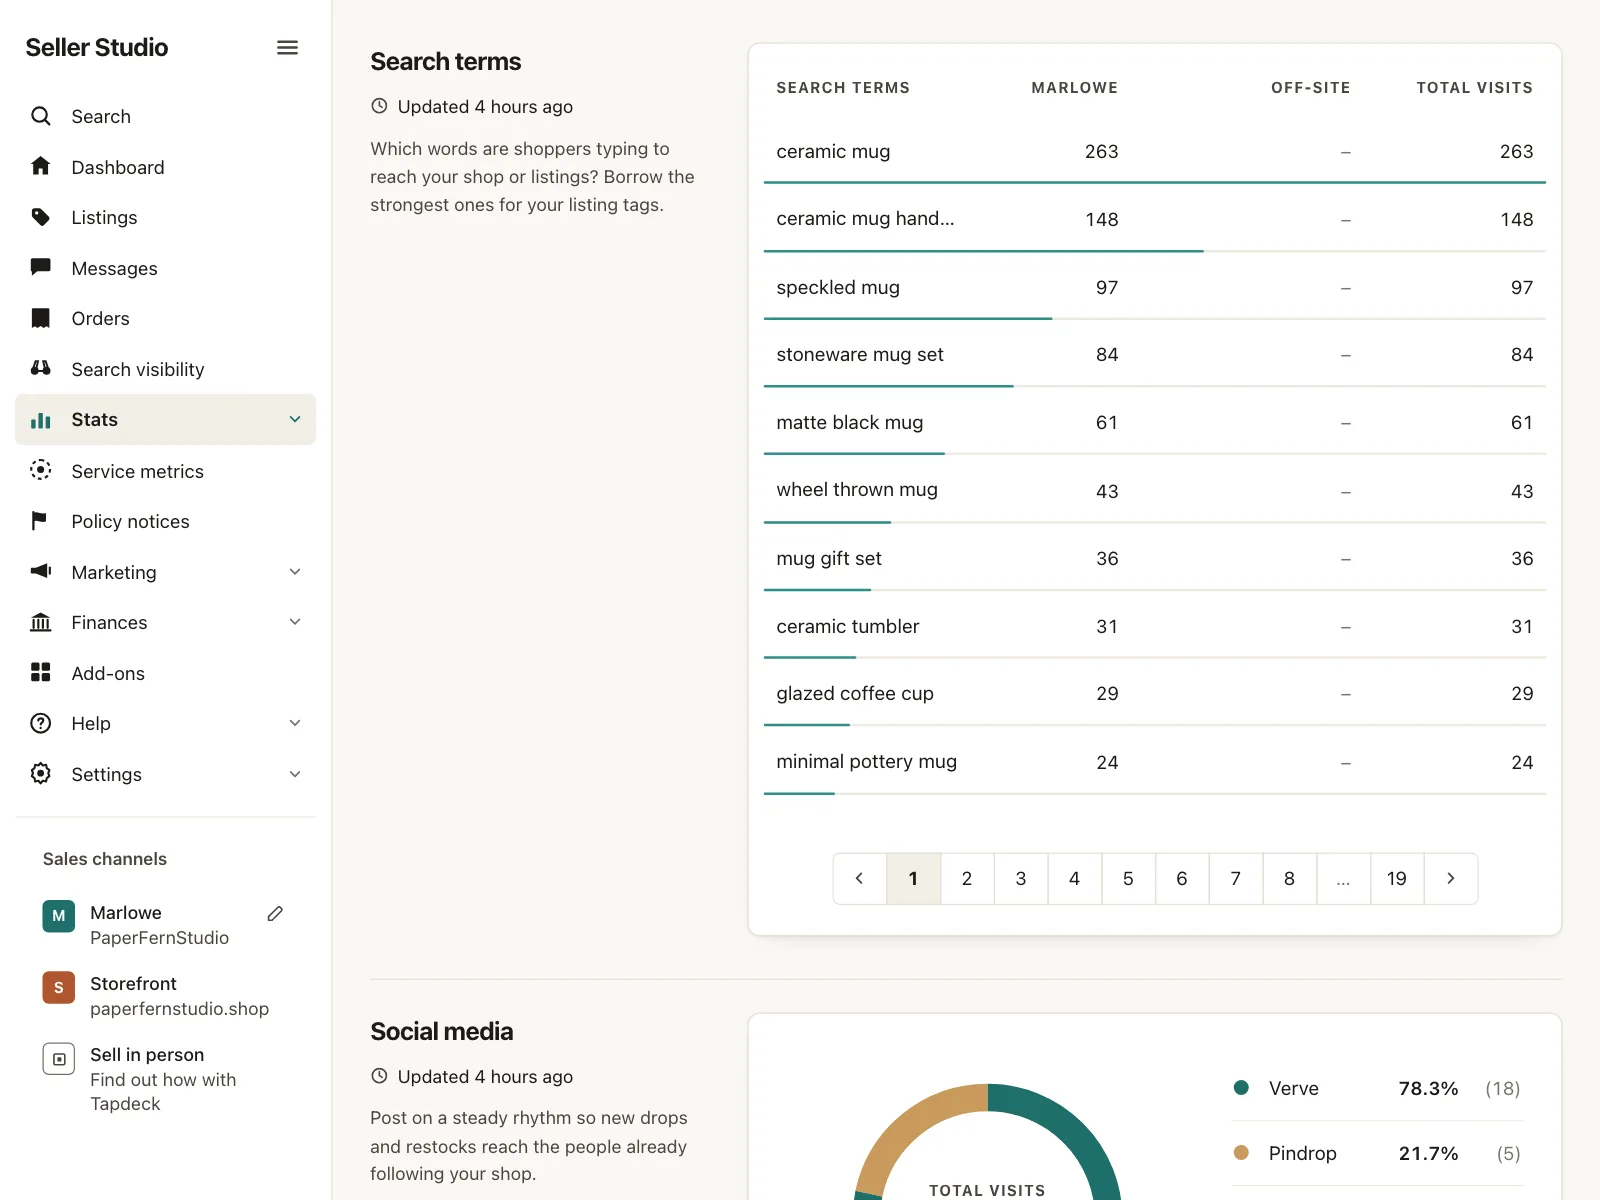The height and width of the screenshot is (1200, 1600).
Task: Jump to page 5 of search terms
Action: (1128, 879)
